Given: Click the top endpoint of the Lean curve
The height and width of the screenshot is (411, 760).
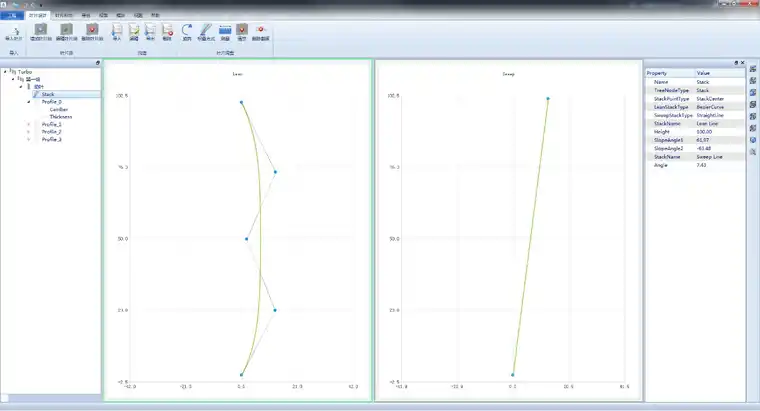Looking at the screenshot, I should (241, 102).
